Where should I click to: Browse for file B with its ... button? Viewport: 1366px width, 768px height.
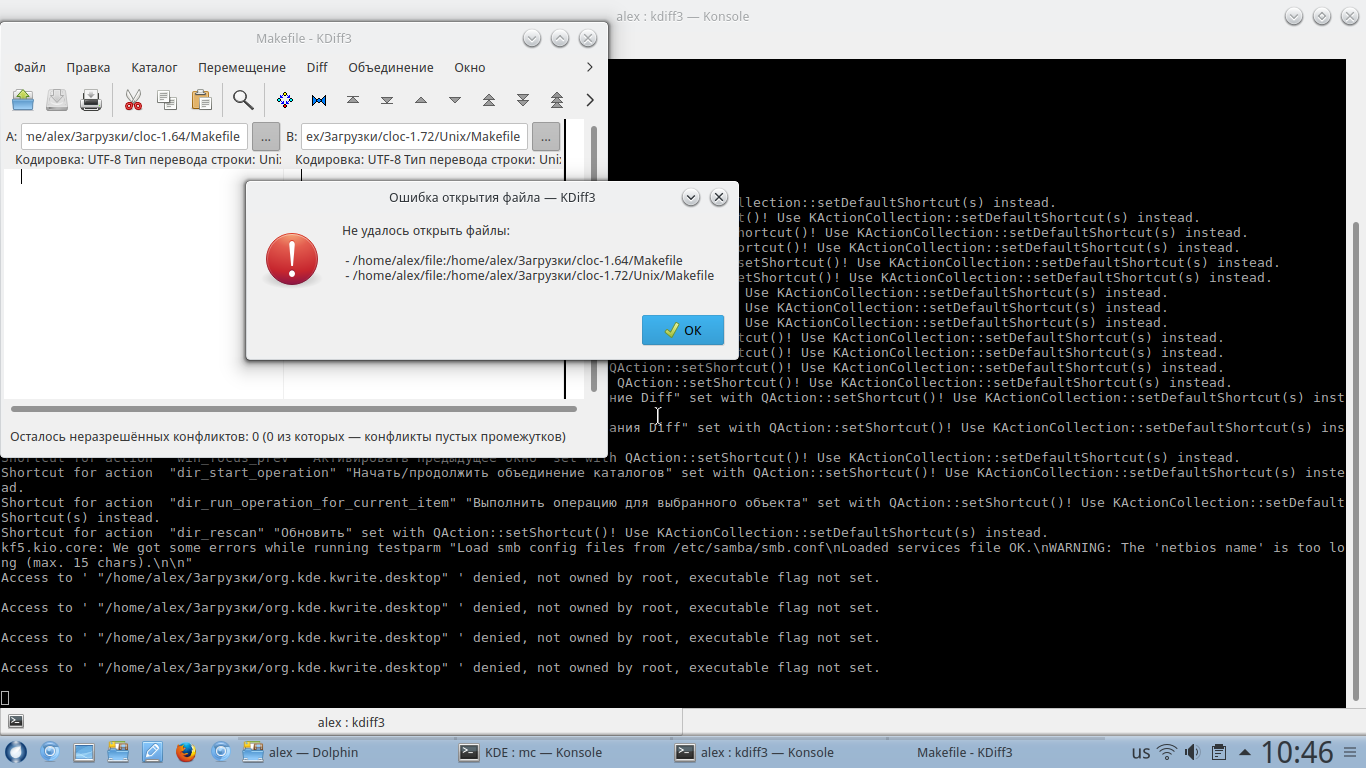pos(546,136)
